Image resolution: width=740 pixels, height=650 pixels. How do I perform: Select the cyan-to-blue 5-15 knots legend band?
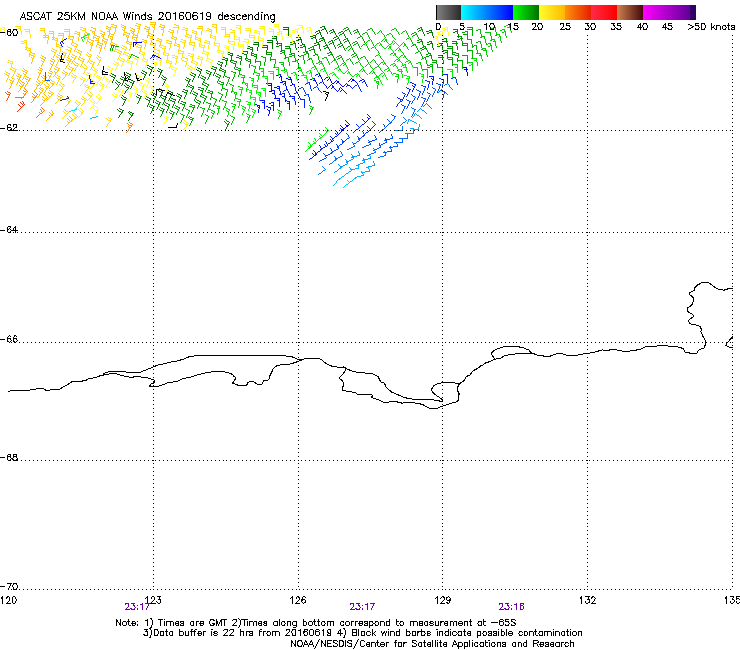click(x=487, y=12)
